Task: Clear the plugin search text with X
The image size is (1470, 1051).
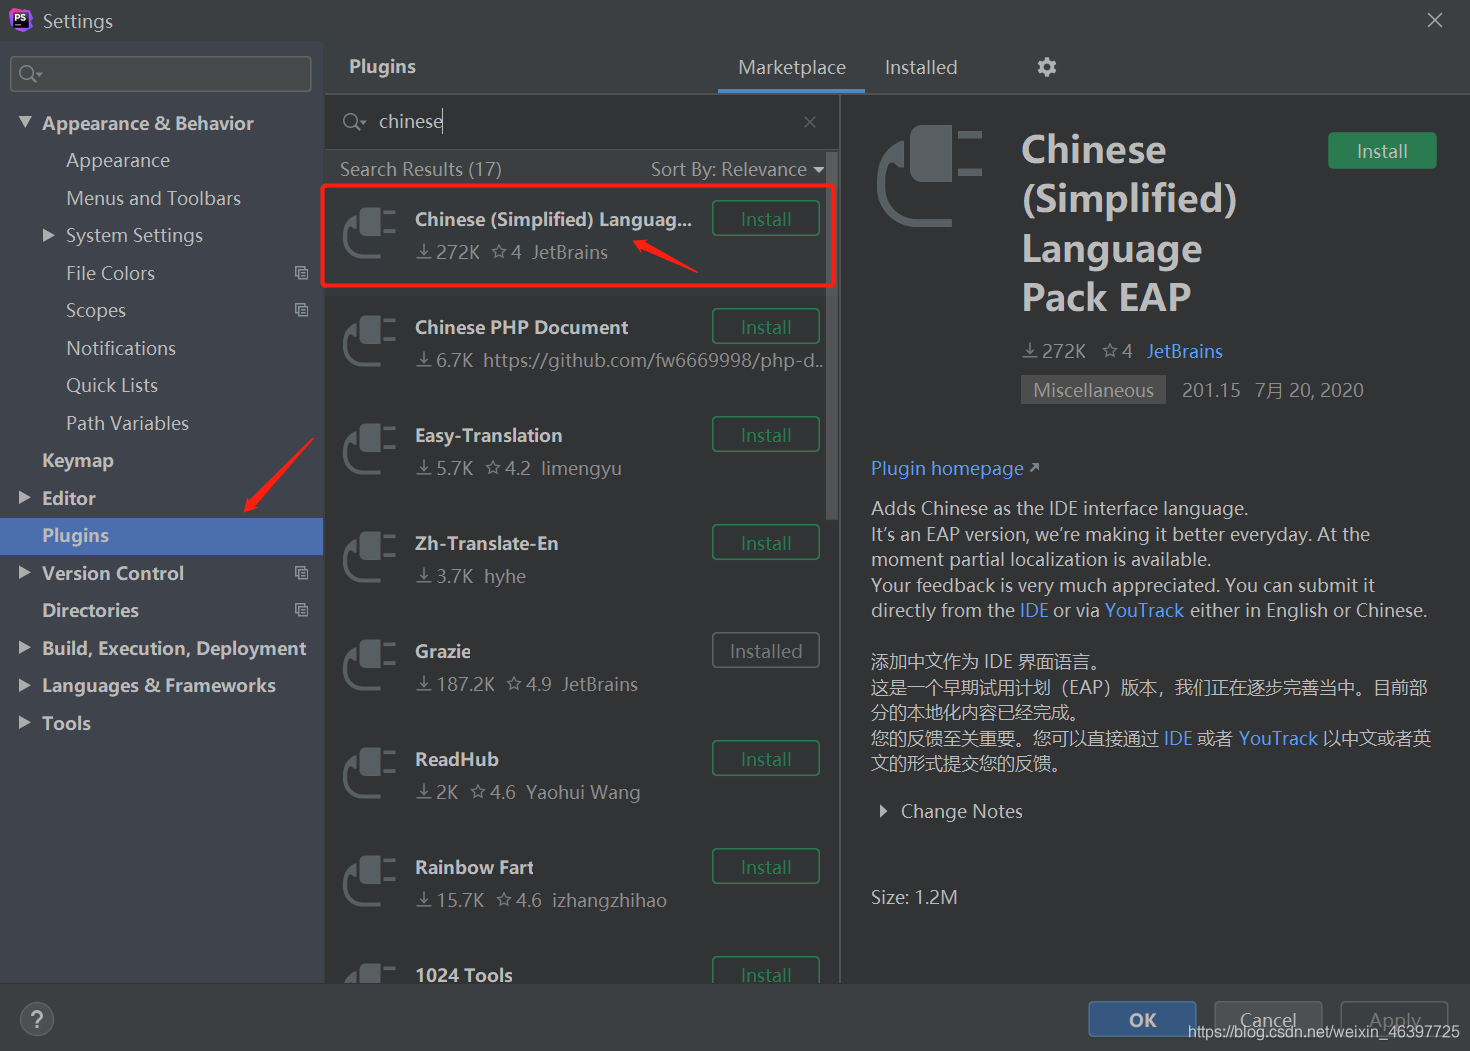Action: coord(810,122)
